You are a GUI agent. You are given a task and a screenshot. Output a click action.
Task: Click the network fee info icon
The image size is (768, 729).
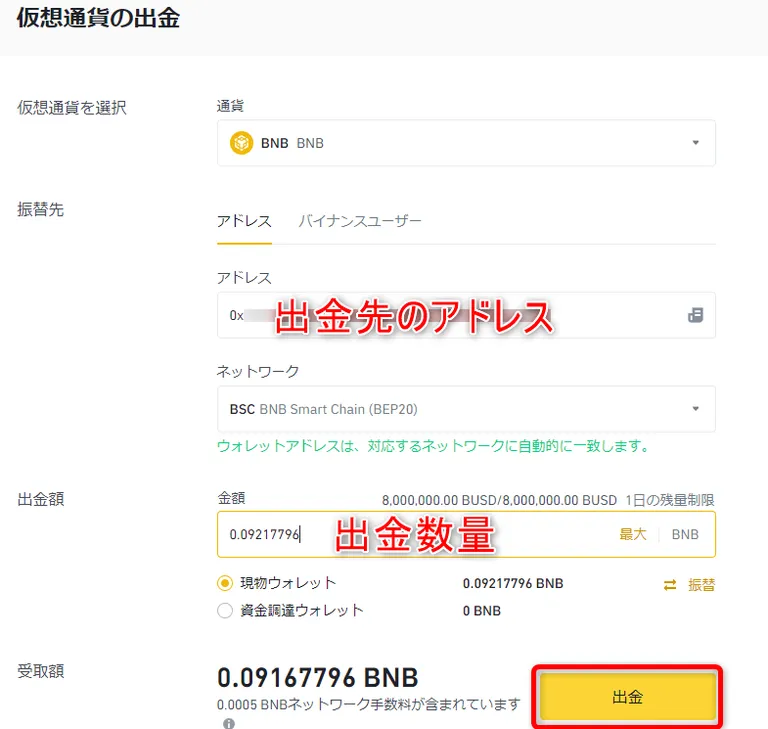[x=229, y=723]
